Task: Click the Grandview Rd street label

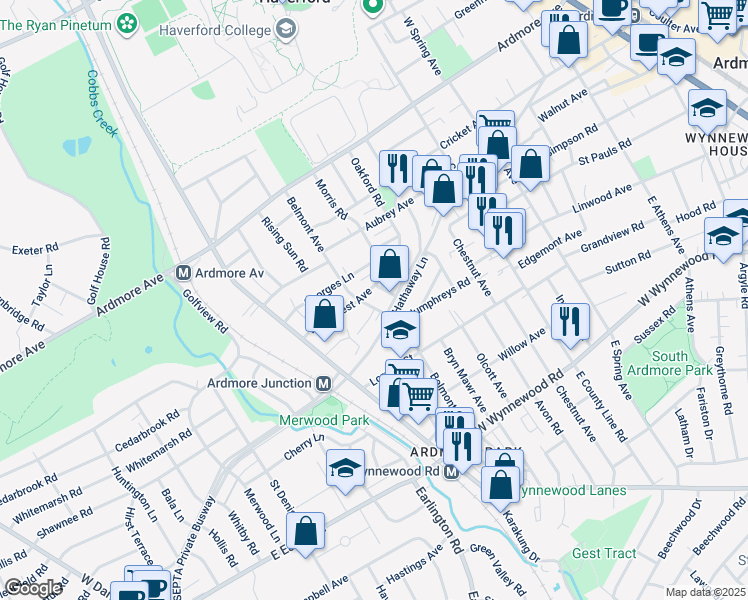Action: pos(613,237)
